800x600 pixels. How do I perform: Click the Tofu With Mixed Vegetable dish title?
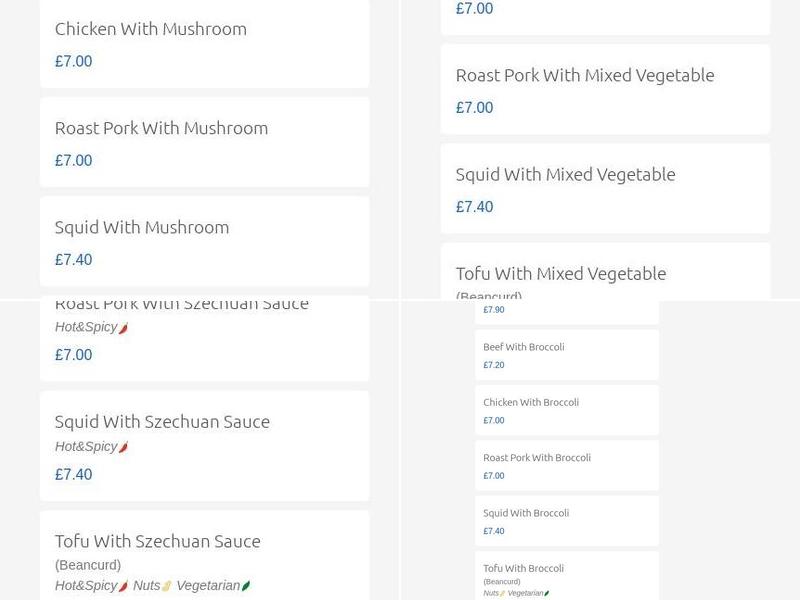click(561, 273)
